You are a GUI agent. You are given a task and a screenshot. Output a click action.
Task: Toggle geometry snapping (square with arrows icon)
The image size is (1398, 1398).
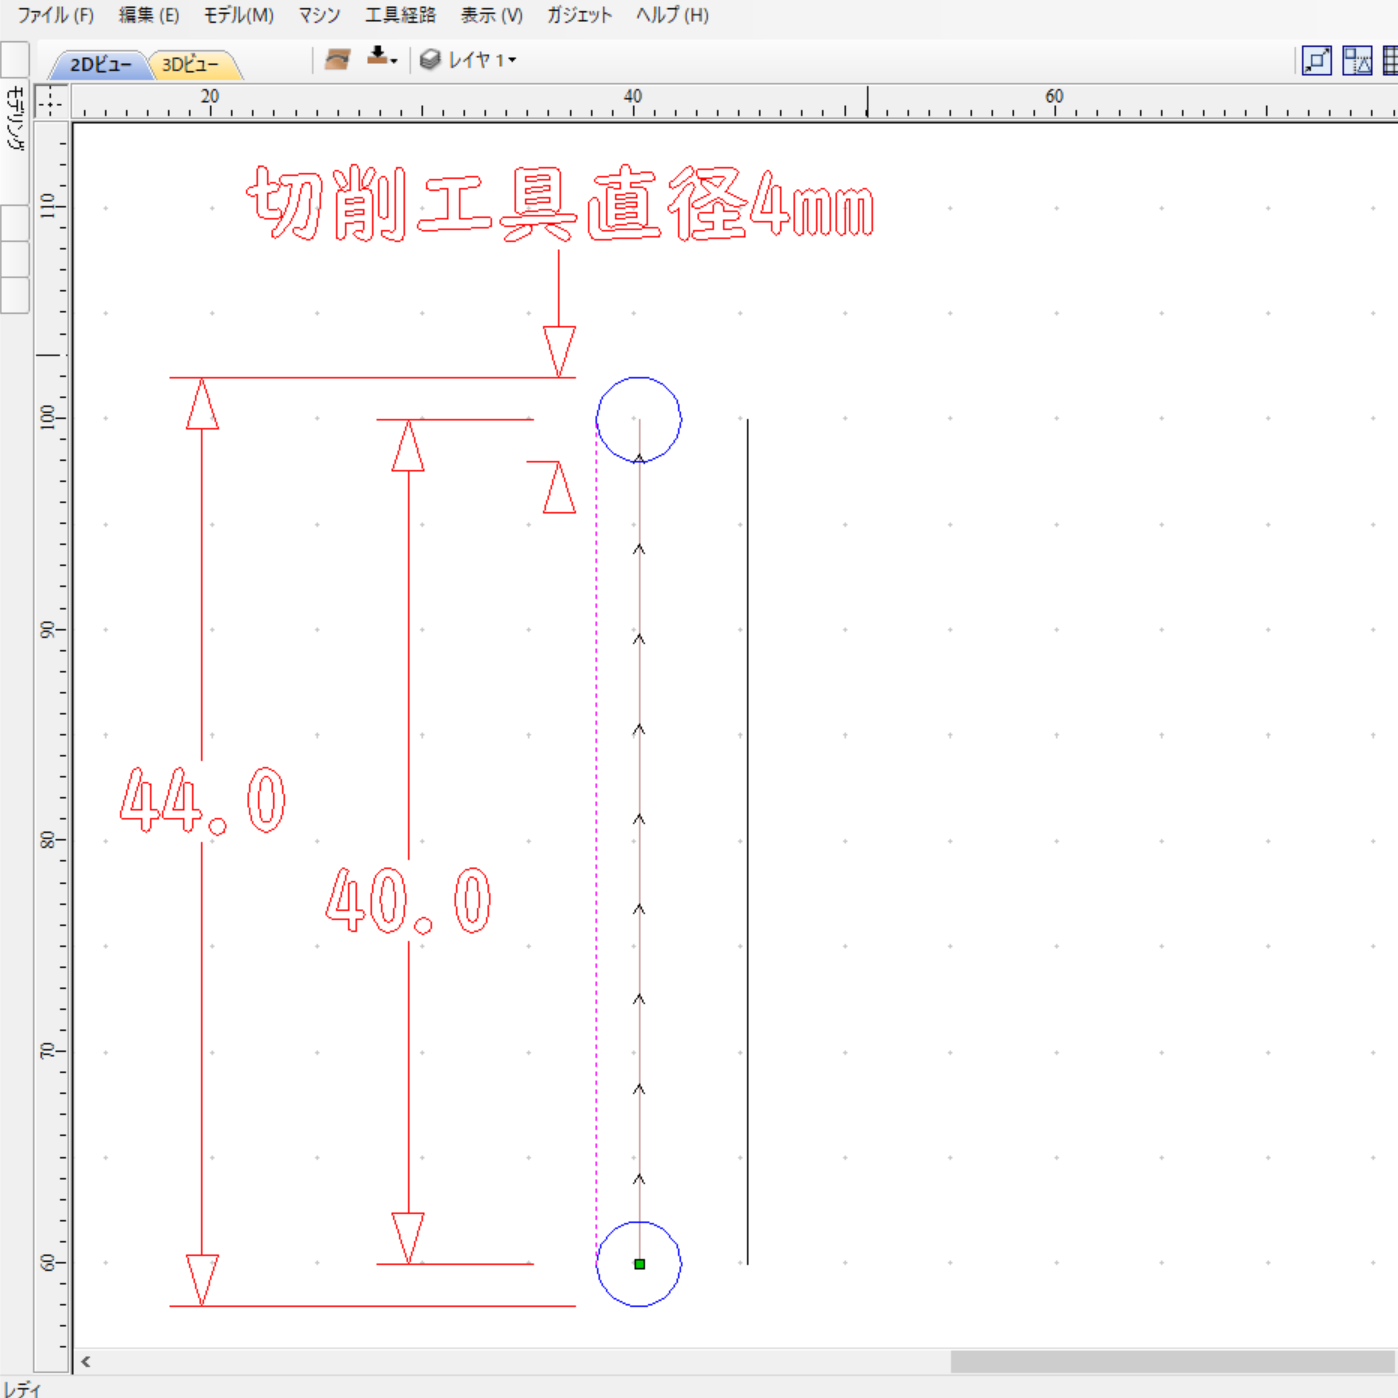tap(1317, 61)
